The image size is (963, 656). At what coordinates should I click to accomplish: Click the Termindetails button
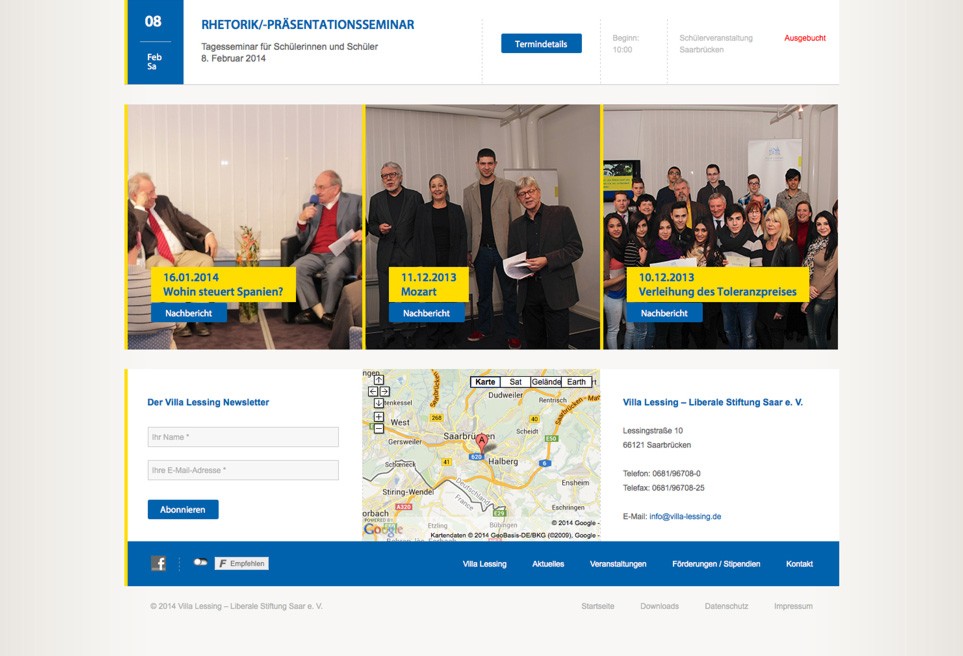point(541,44)
